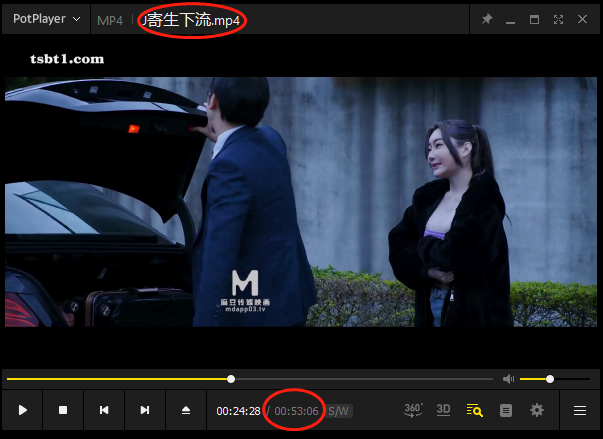Enable 360 degree video mode

click(413, 410)
